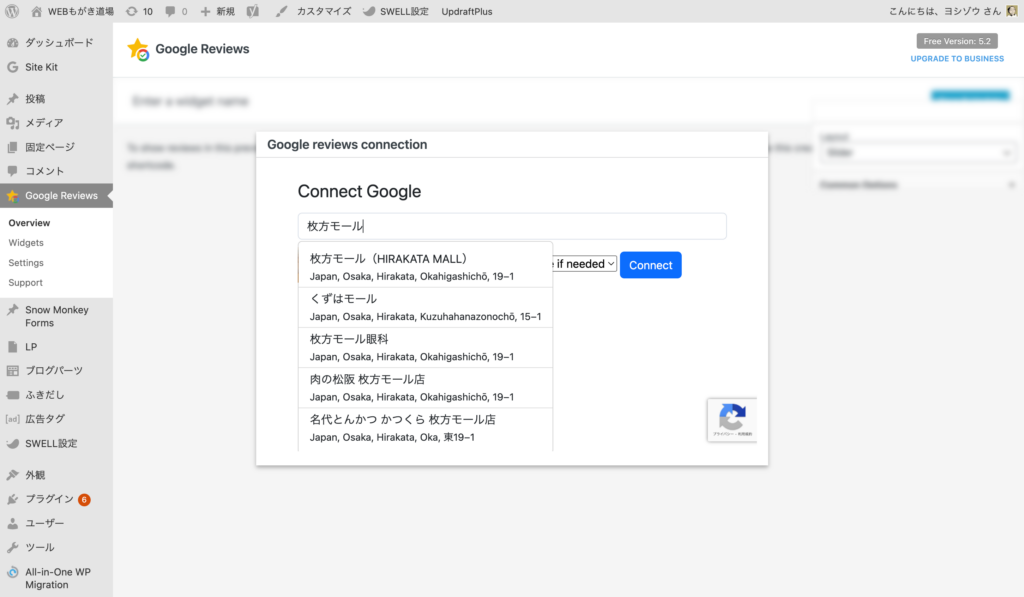Viewport: 1024px width, 597px height.
Task: Click the プラグイン update count badge 6
Action: (84, 500)
